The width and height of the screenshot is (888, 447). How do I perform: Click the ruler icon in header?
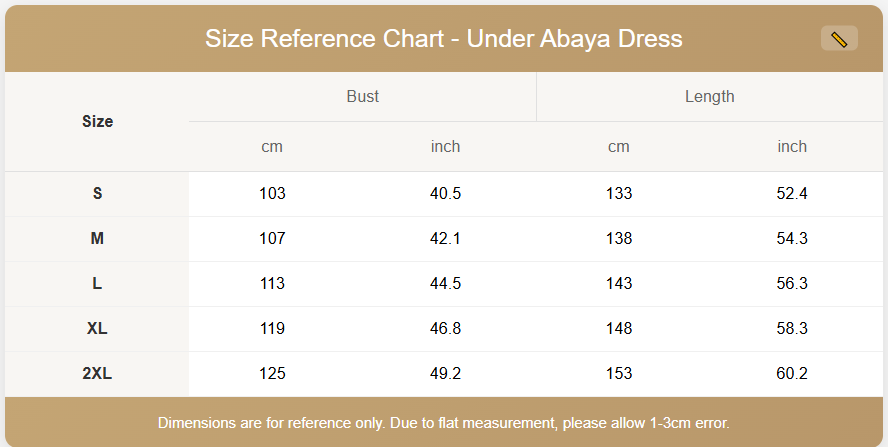click(839, 39)
